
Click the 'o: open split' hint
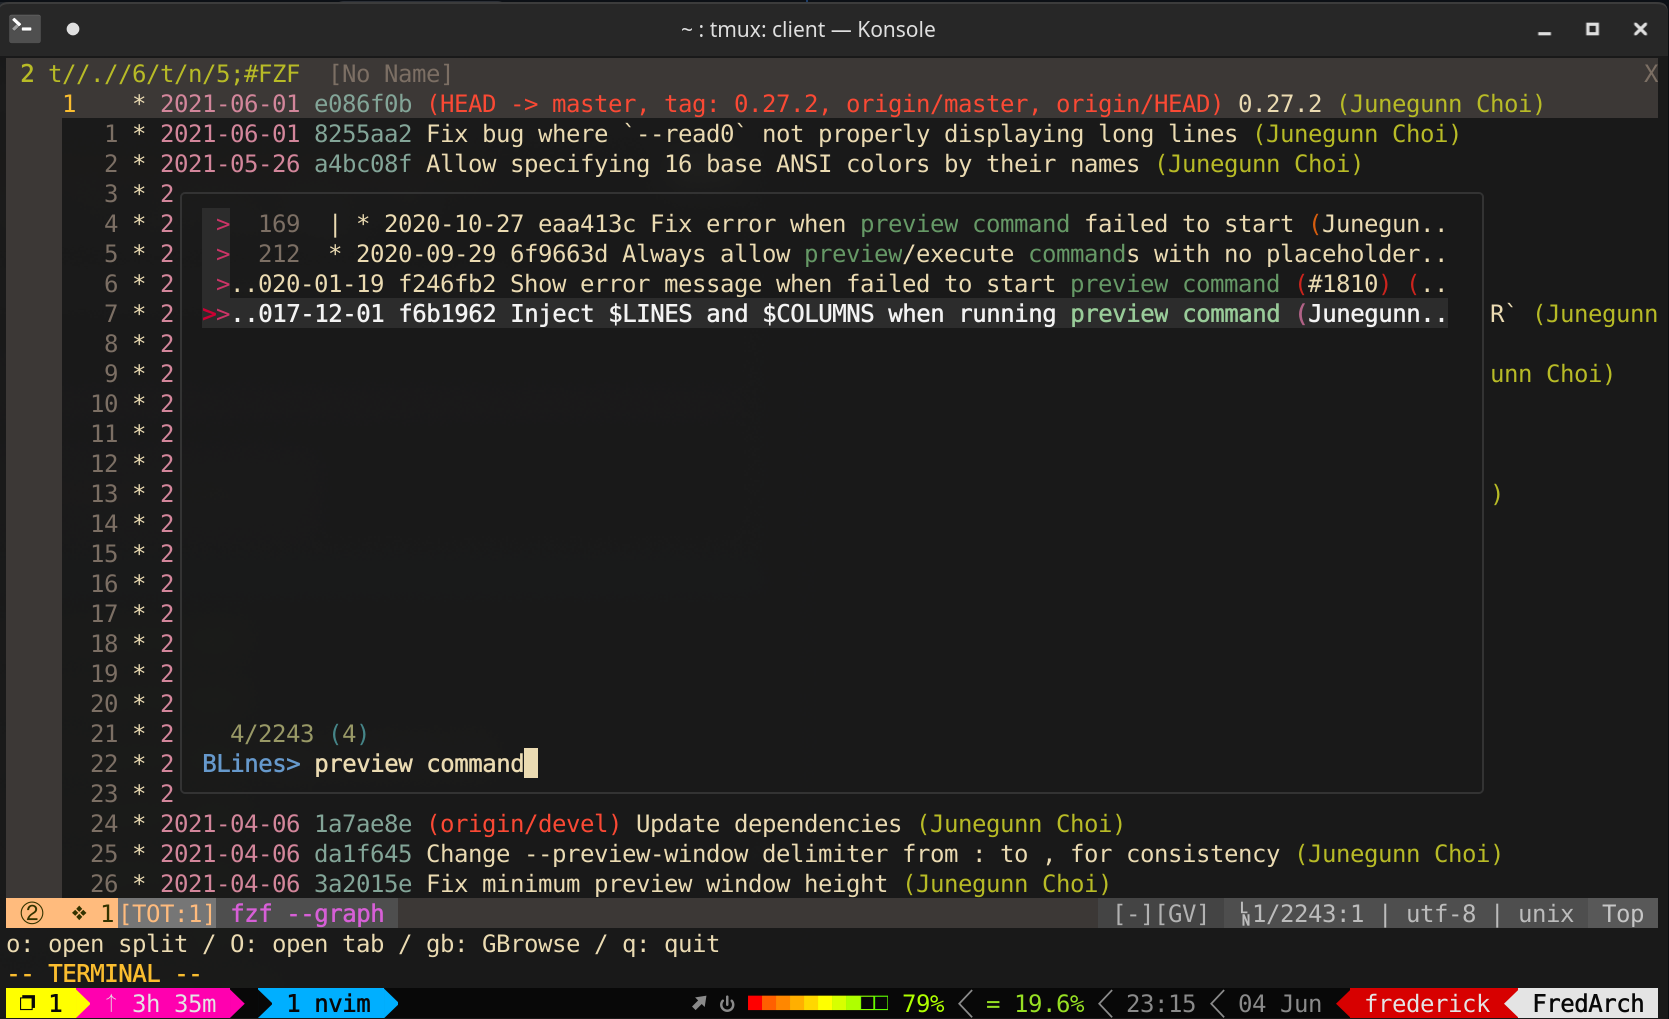click(97, 944)
